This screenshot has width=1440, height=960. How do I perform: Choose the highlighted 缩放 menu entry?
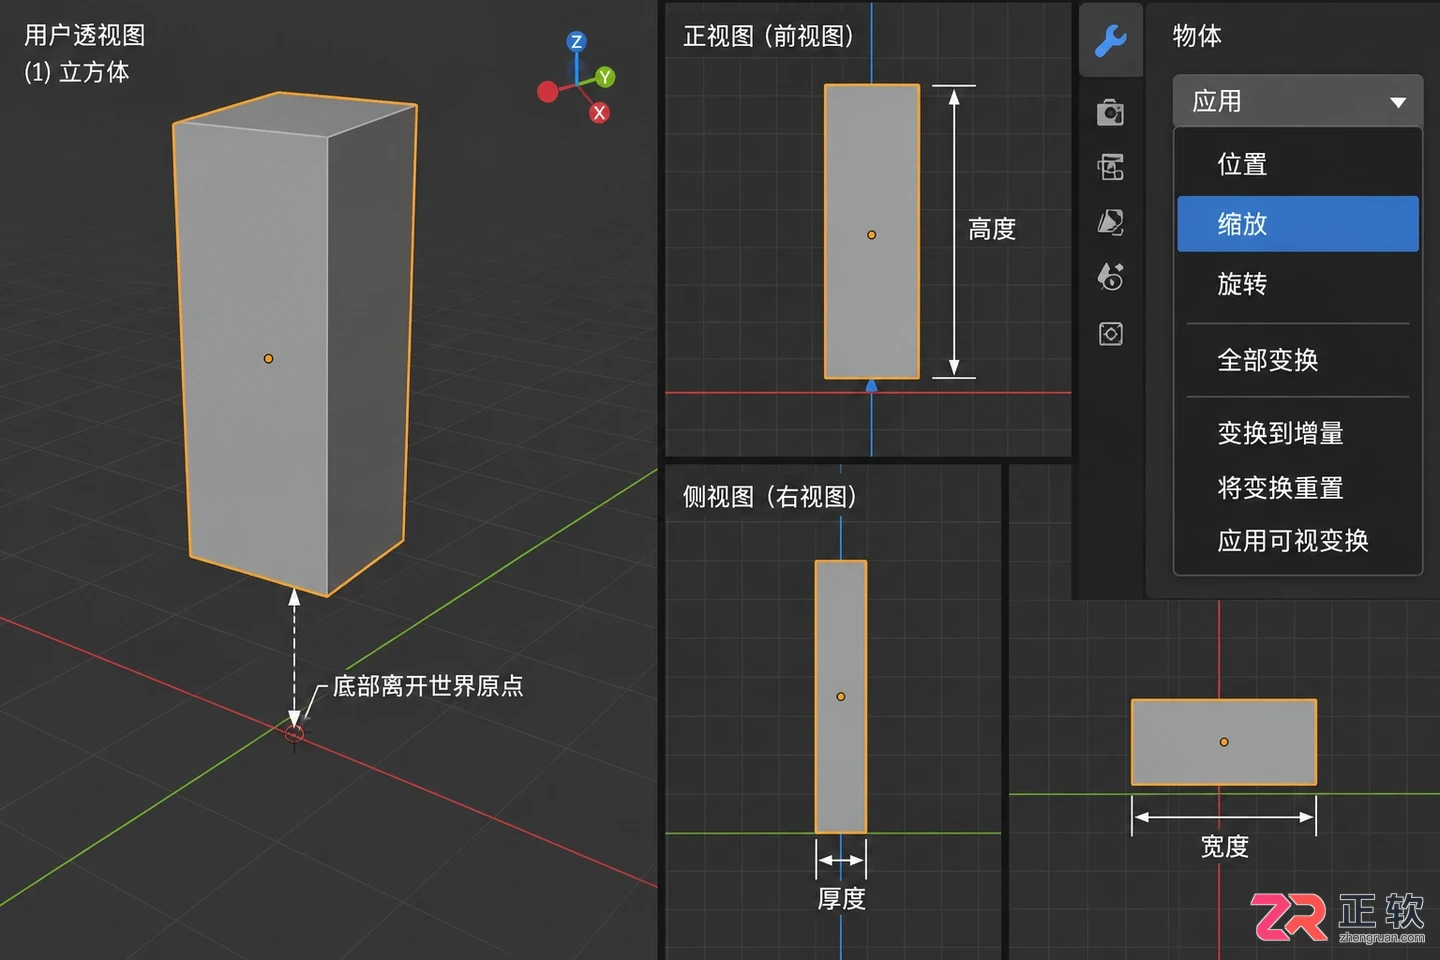tap(1297, 224)
